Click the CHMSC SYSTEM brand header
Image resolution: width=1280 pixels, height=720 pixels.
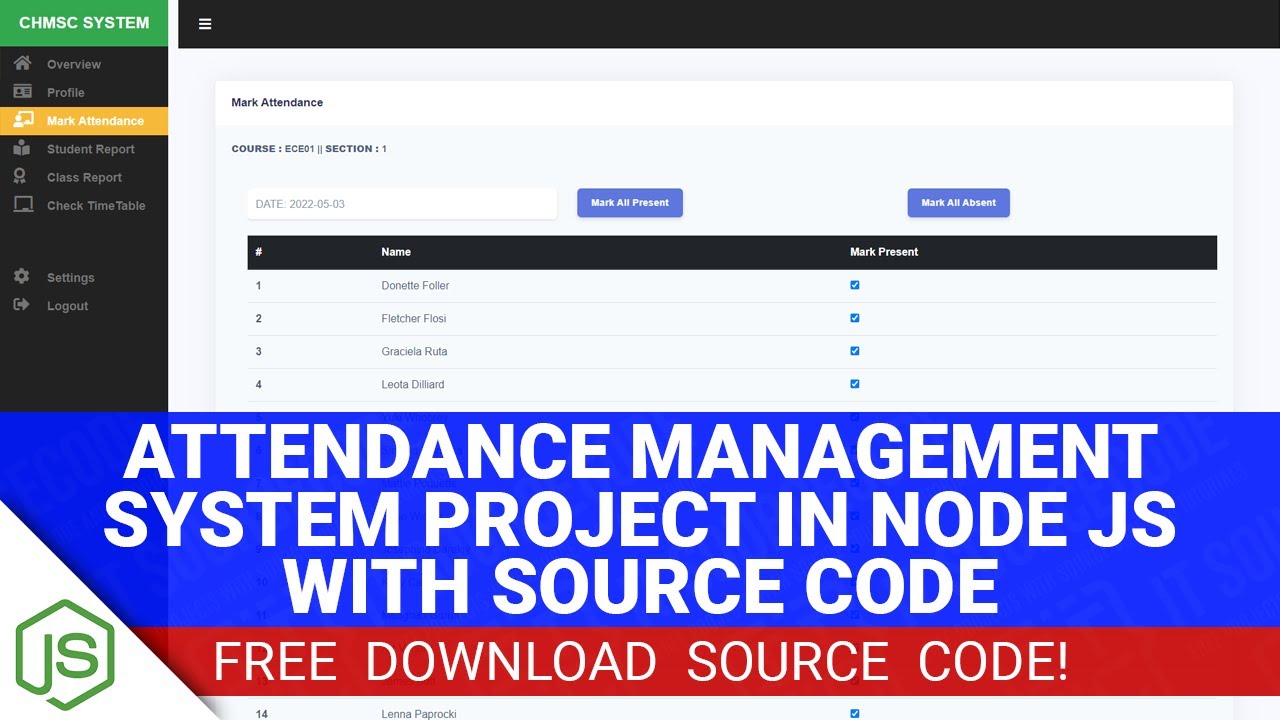(84, 23)
